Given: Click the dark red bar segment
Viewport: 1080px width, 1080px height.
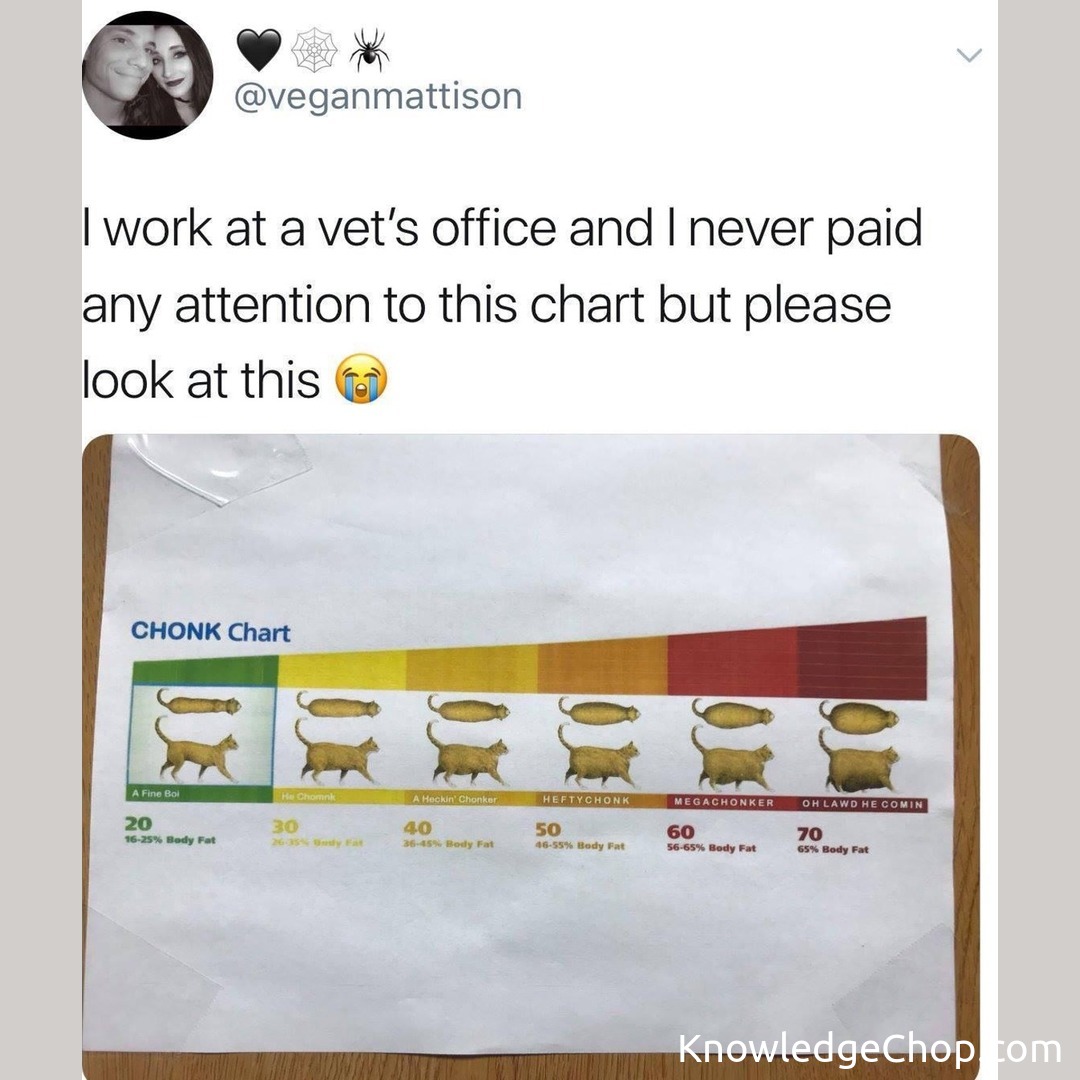Looking at the screenshot, I should click(862, 658).
